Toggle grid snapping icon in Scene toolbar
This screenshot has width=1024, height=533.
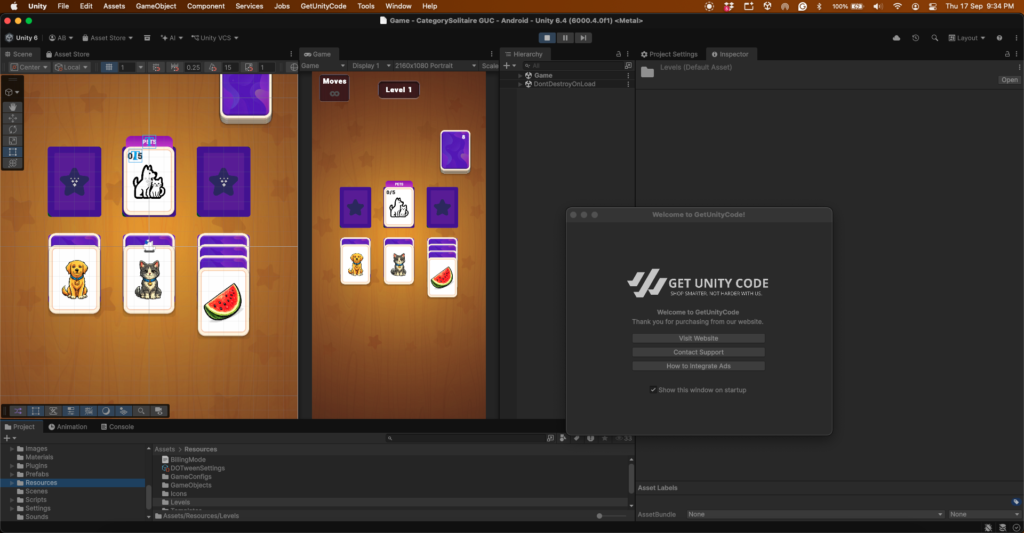coord(156,67)
